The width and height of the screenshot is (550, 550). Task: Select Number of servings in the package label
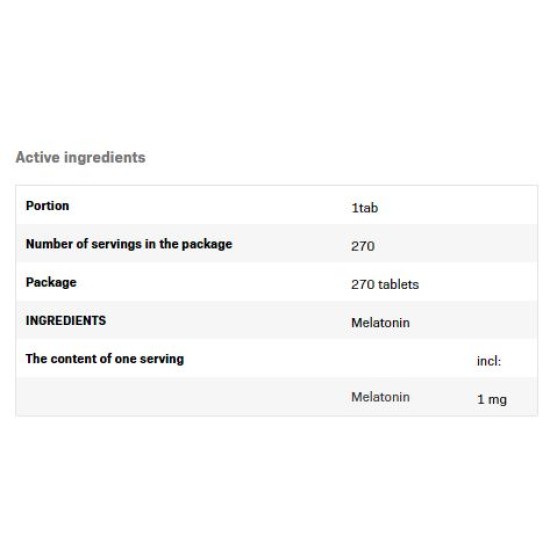[x=129, y=244]
